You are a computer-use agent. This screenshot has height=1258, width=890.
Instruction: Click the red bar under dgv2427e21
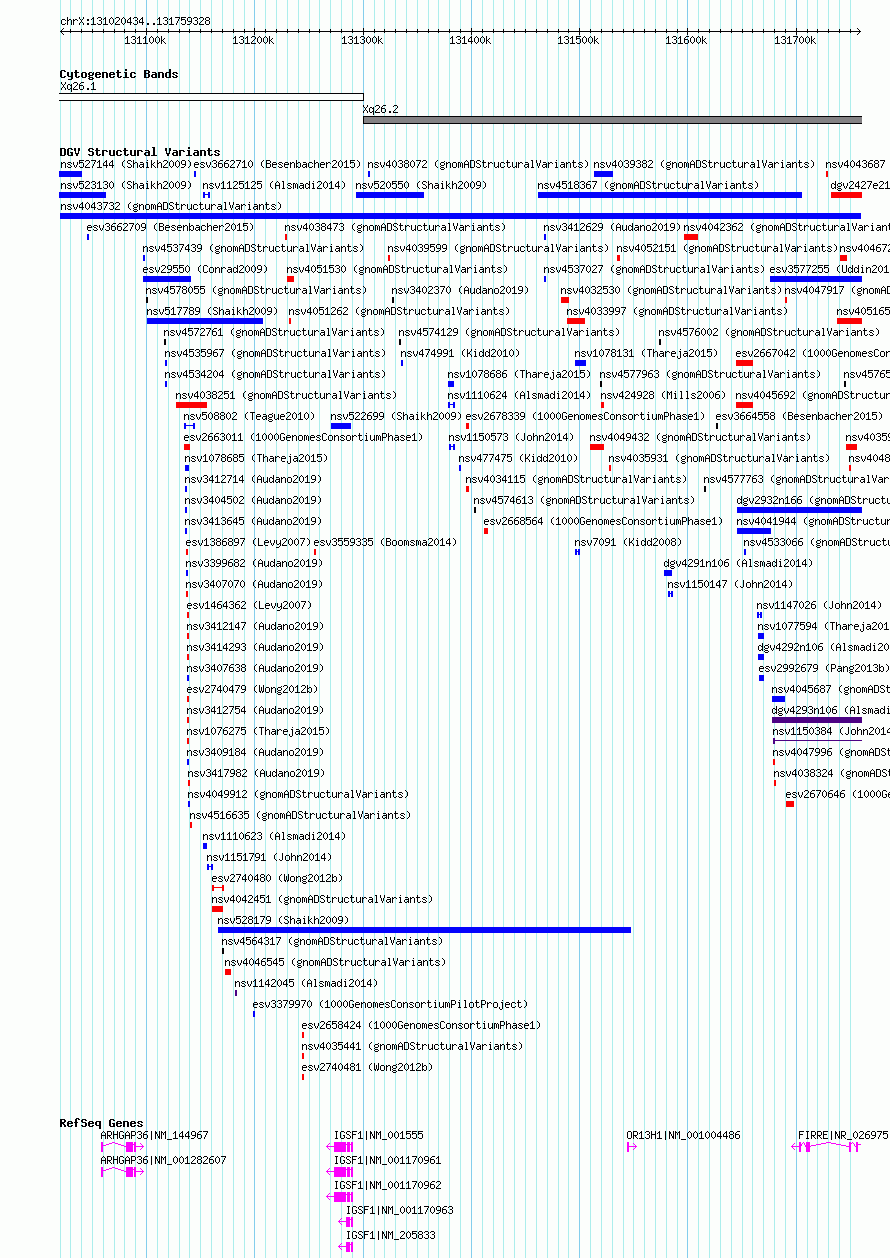point(846,195)
